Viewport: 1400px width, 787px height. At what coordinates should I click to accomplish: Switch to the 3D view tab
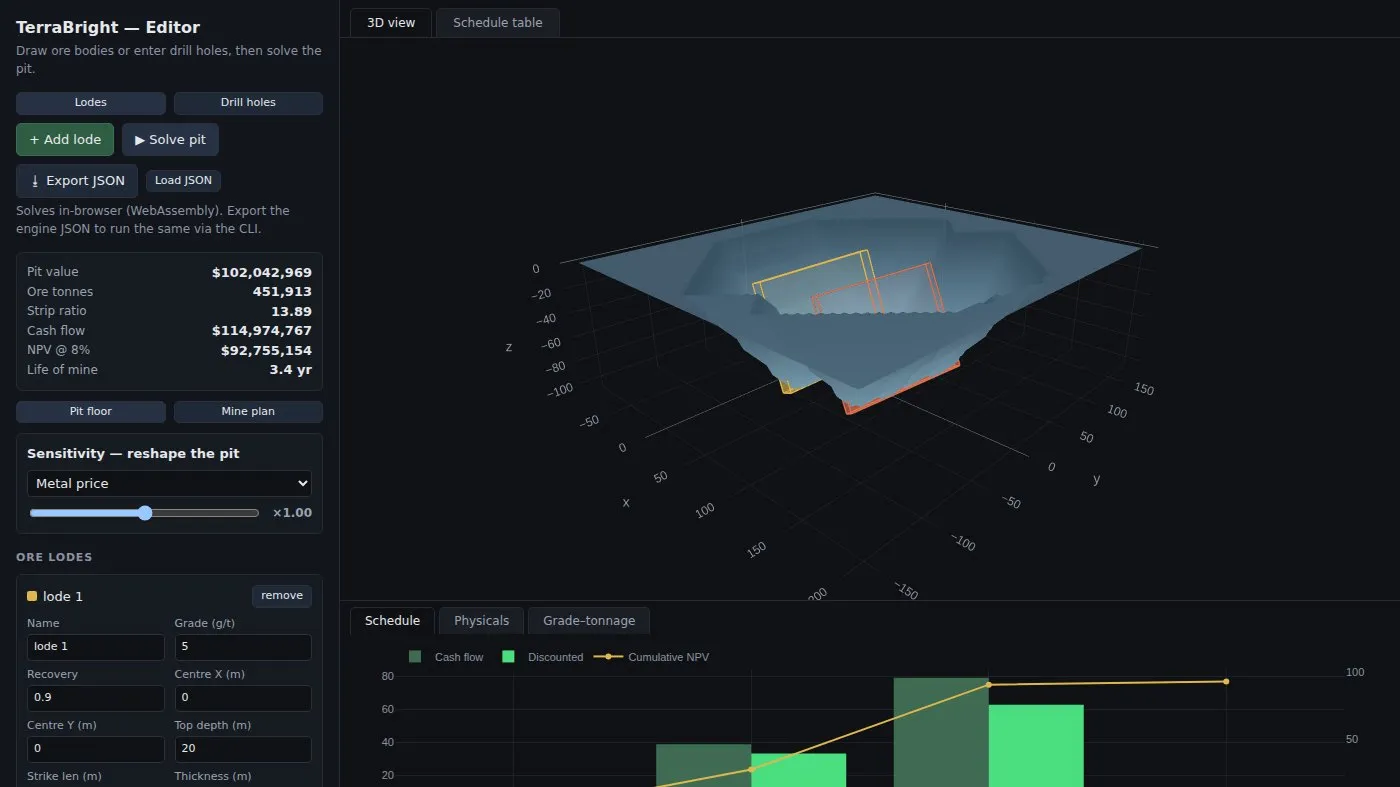(391, 22)
